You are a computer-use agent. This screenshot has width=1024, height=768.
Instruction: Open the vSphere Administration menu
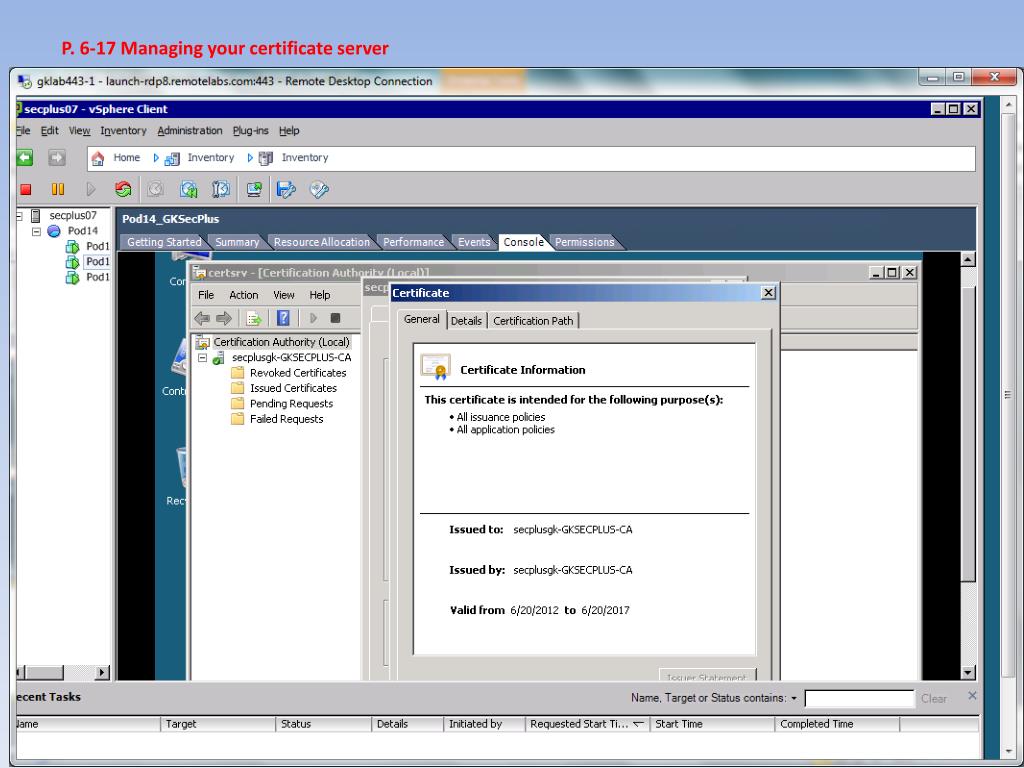(x=190, y=131)
